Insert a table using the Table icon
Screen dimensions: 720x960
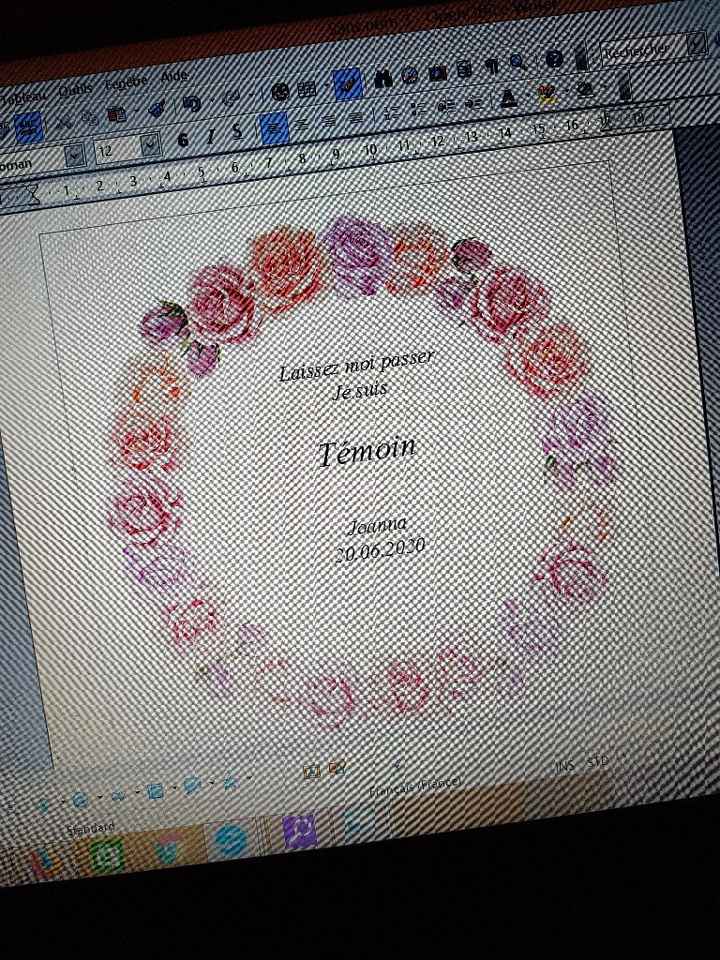(x=307, y=89)
